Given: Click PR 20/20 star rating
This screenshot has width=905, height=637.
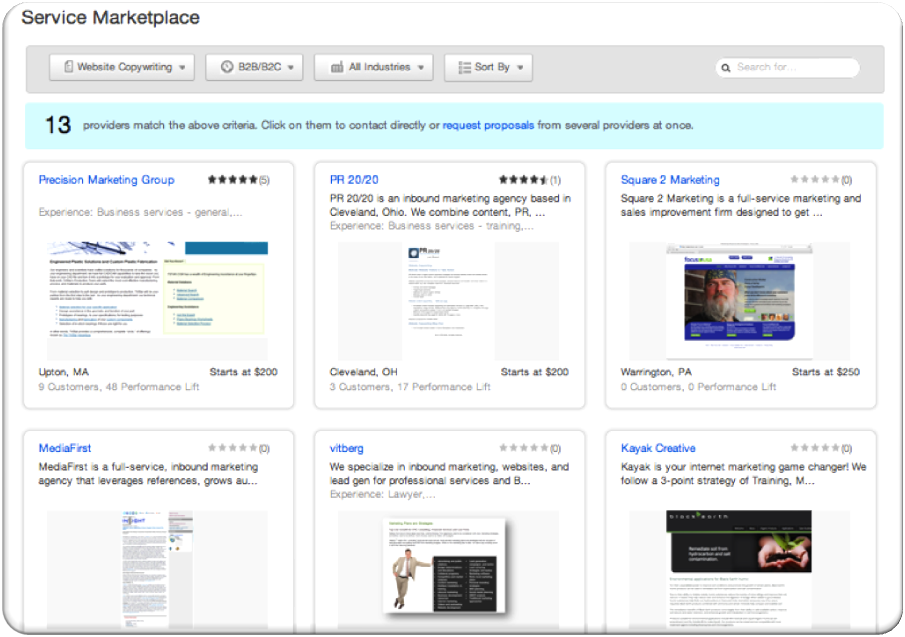Looking at the screenshot, I should tap(523, 180).
